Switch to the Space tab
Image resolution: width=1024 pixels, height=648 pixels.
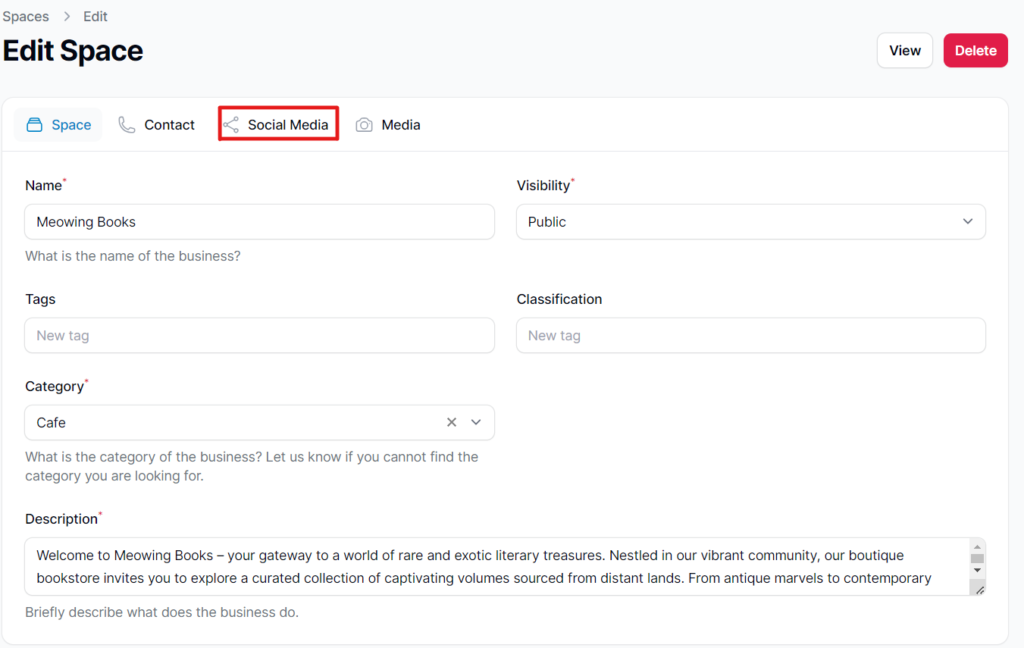coord(58,125)
